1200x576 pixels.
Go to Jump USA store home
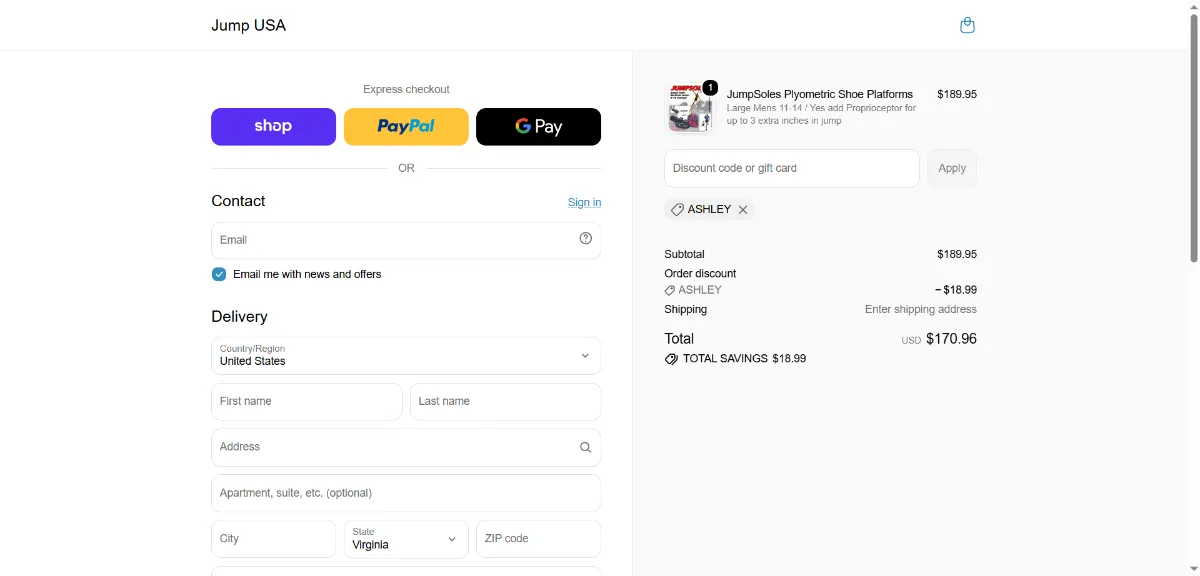coord(248,26)
